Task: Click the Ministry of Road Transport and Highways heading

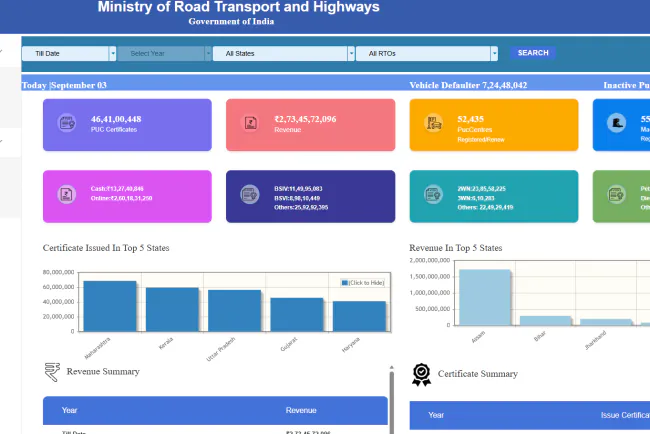Action: point(238,7)
